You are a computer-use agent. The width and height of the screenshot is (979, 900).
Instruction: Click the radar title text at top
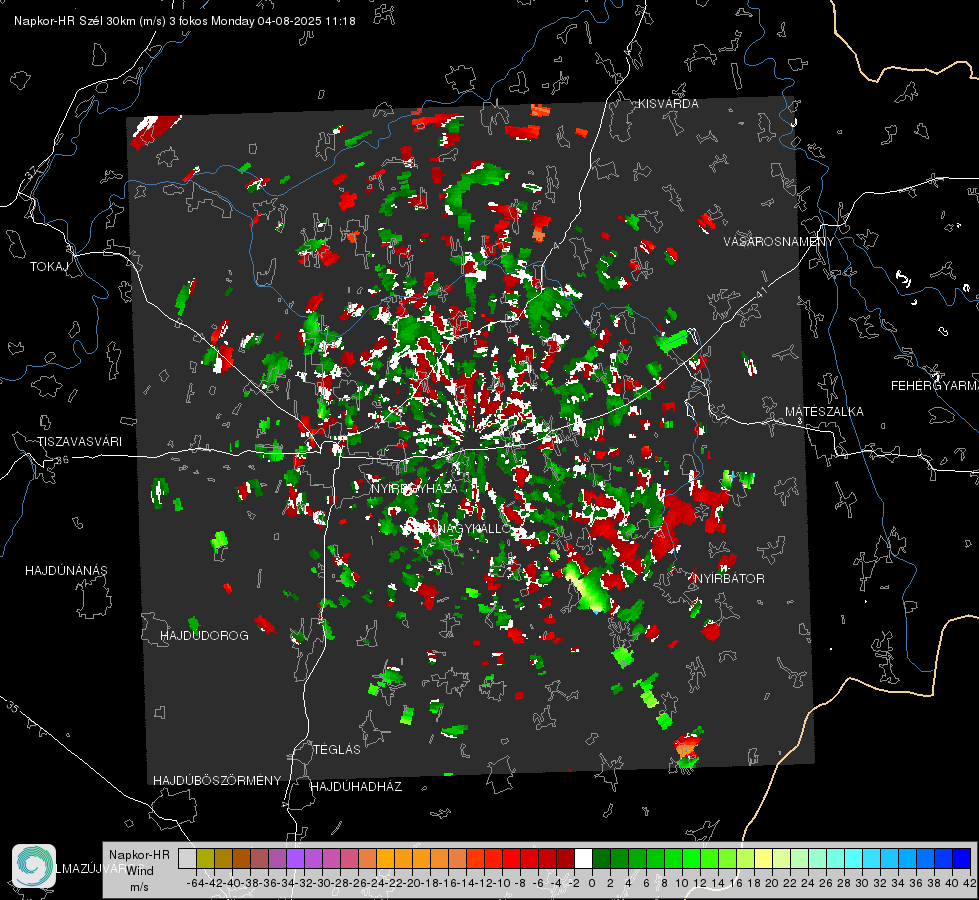point(185,21)
